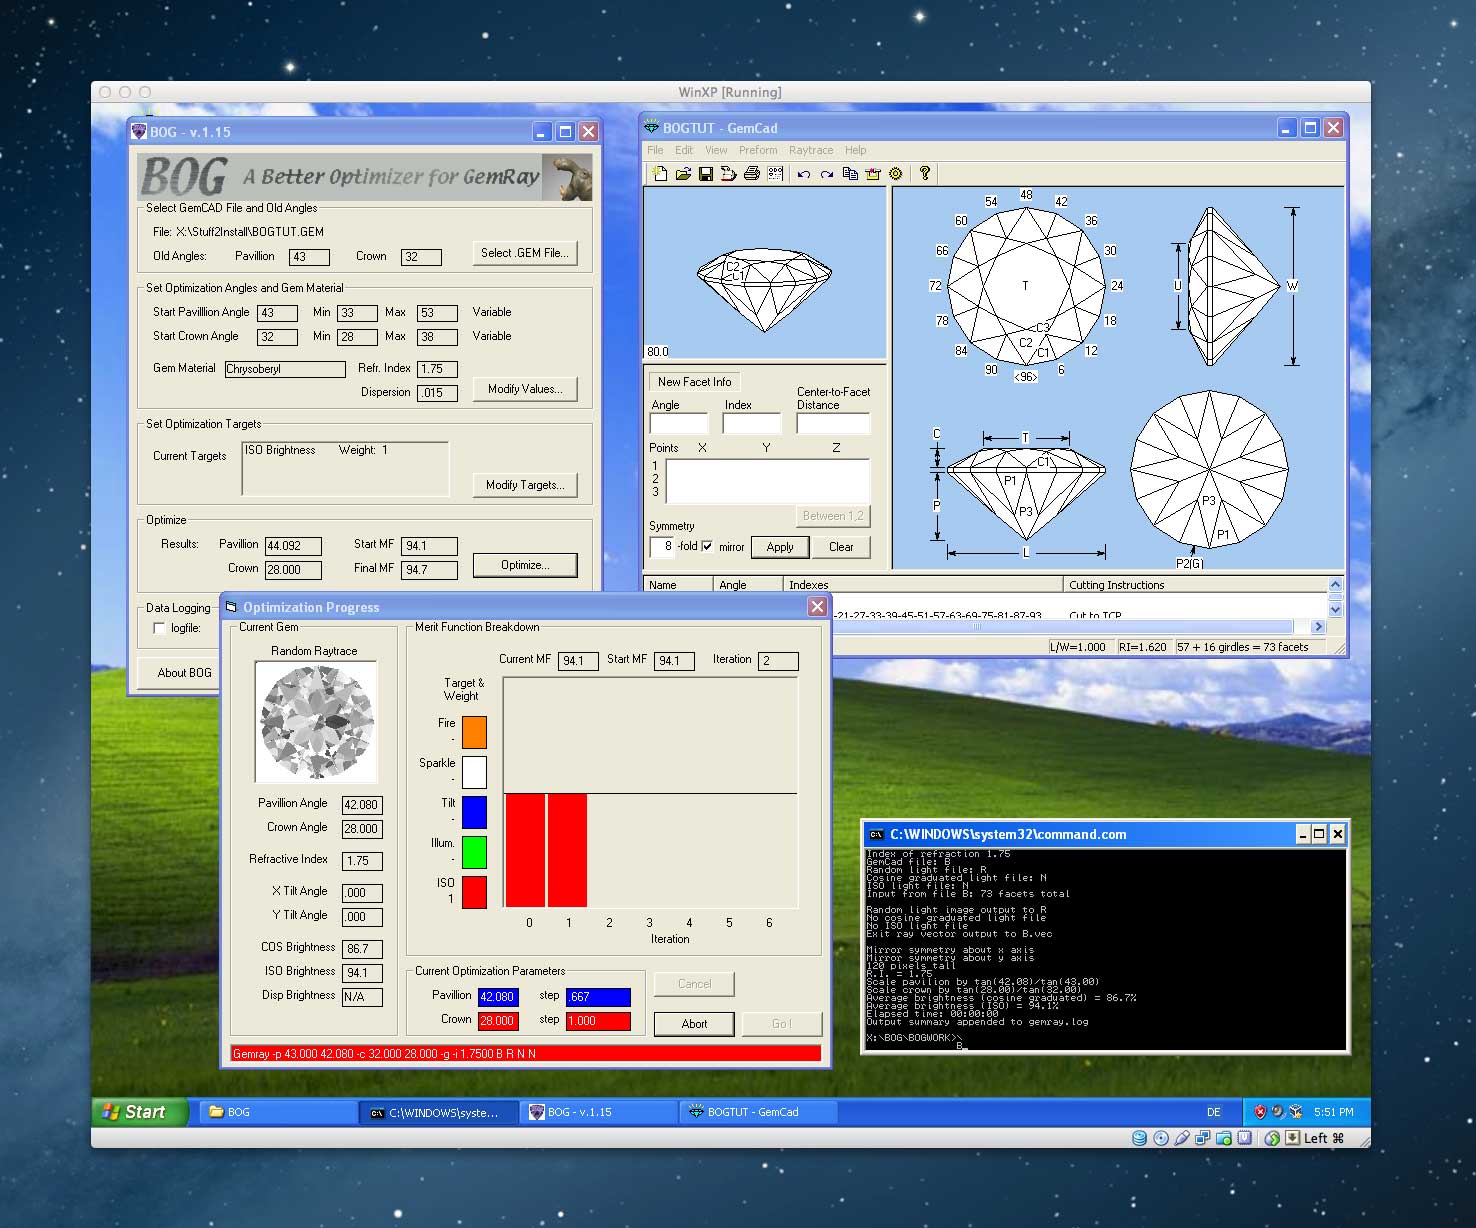Click the Center-to-Facet Distance input field
The image size is (1476, 1228).
coord(833,424)
